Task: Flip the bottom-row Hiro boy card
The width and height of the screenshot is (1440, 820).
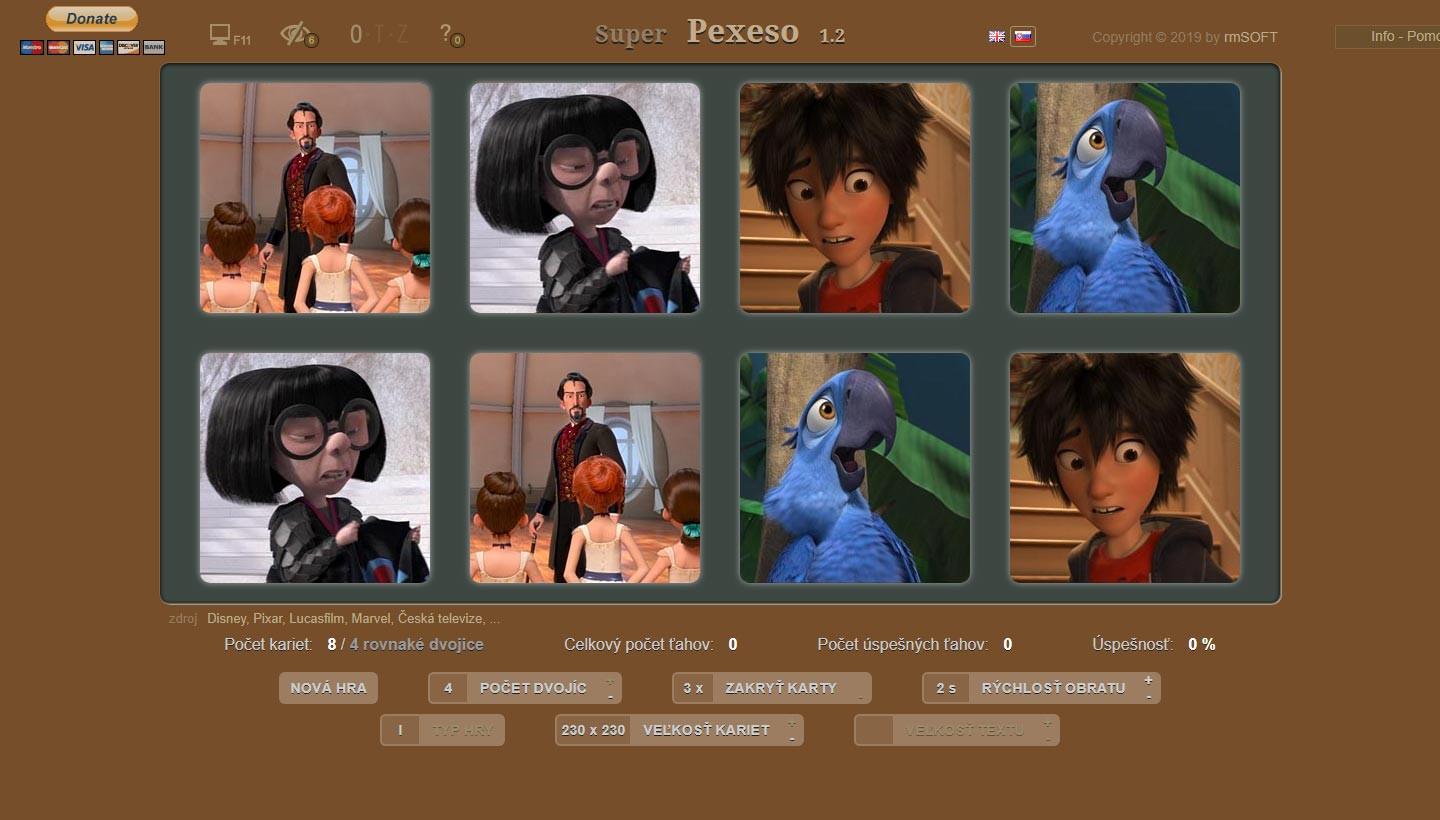Action: (1125, 468)
